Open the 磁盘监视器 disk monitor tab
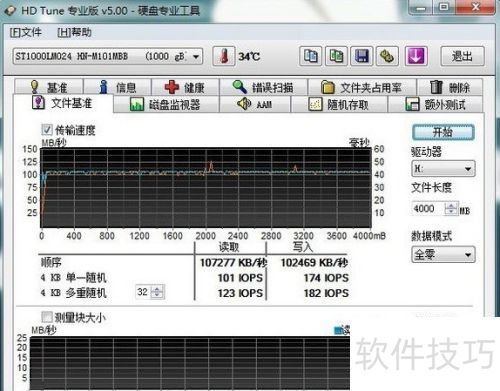500x391 pixels. 166,104
